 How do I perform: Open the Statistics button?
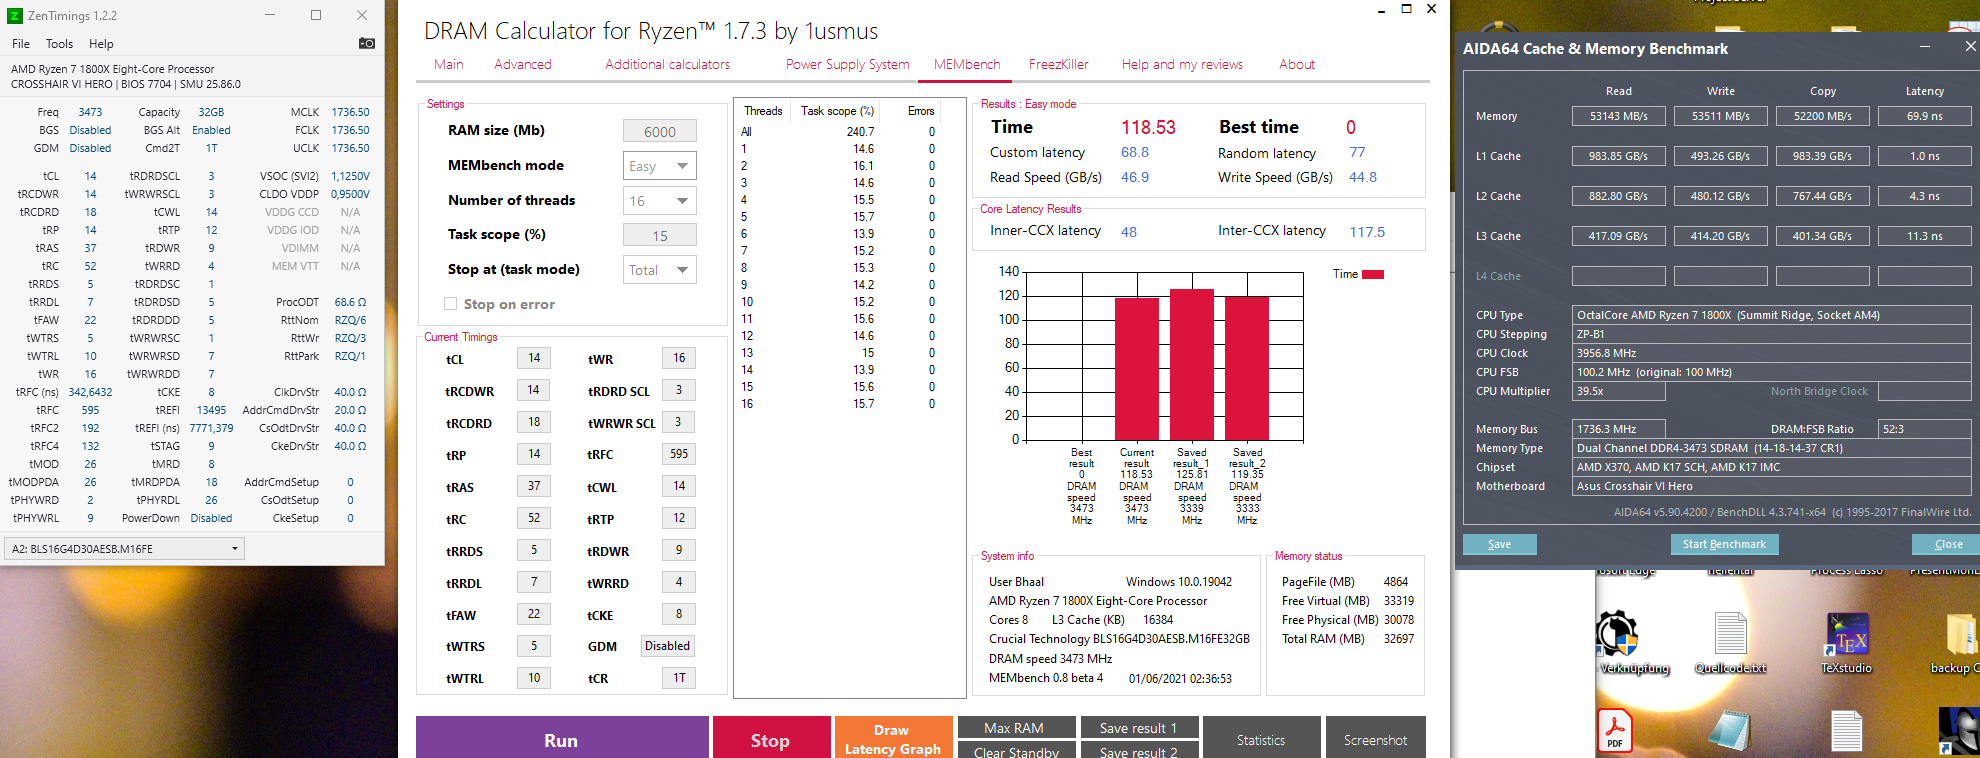1261,738
